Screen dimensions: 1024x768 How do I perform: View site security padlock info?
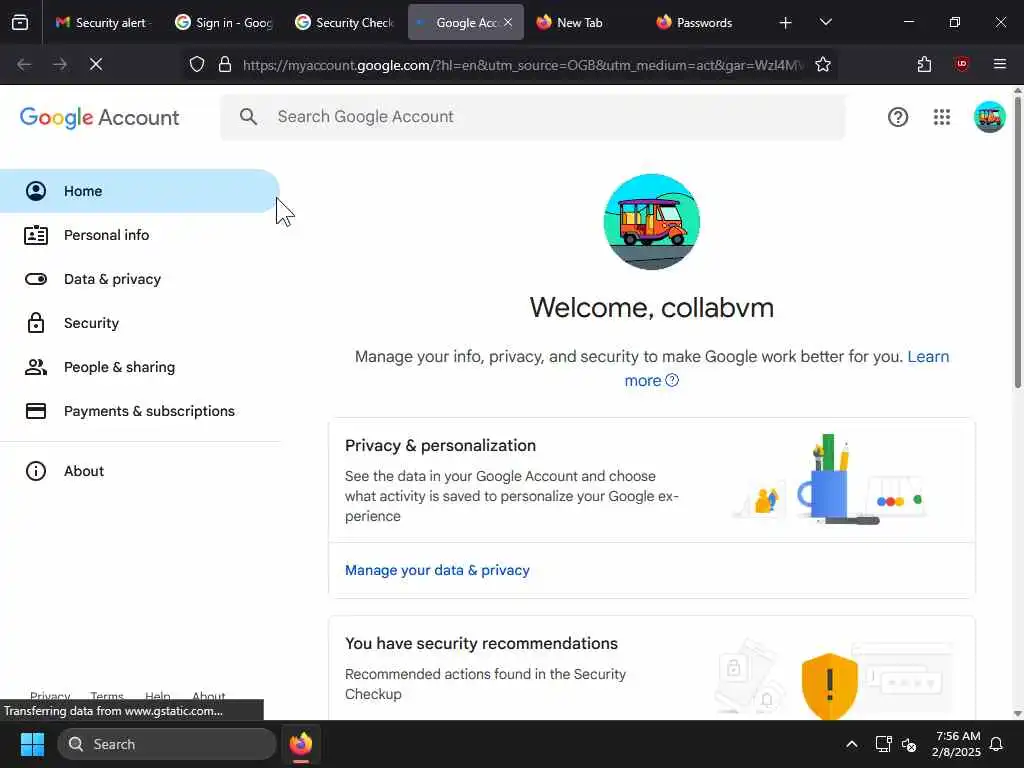225,65
